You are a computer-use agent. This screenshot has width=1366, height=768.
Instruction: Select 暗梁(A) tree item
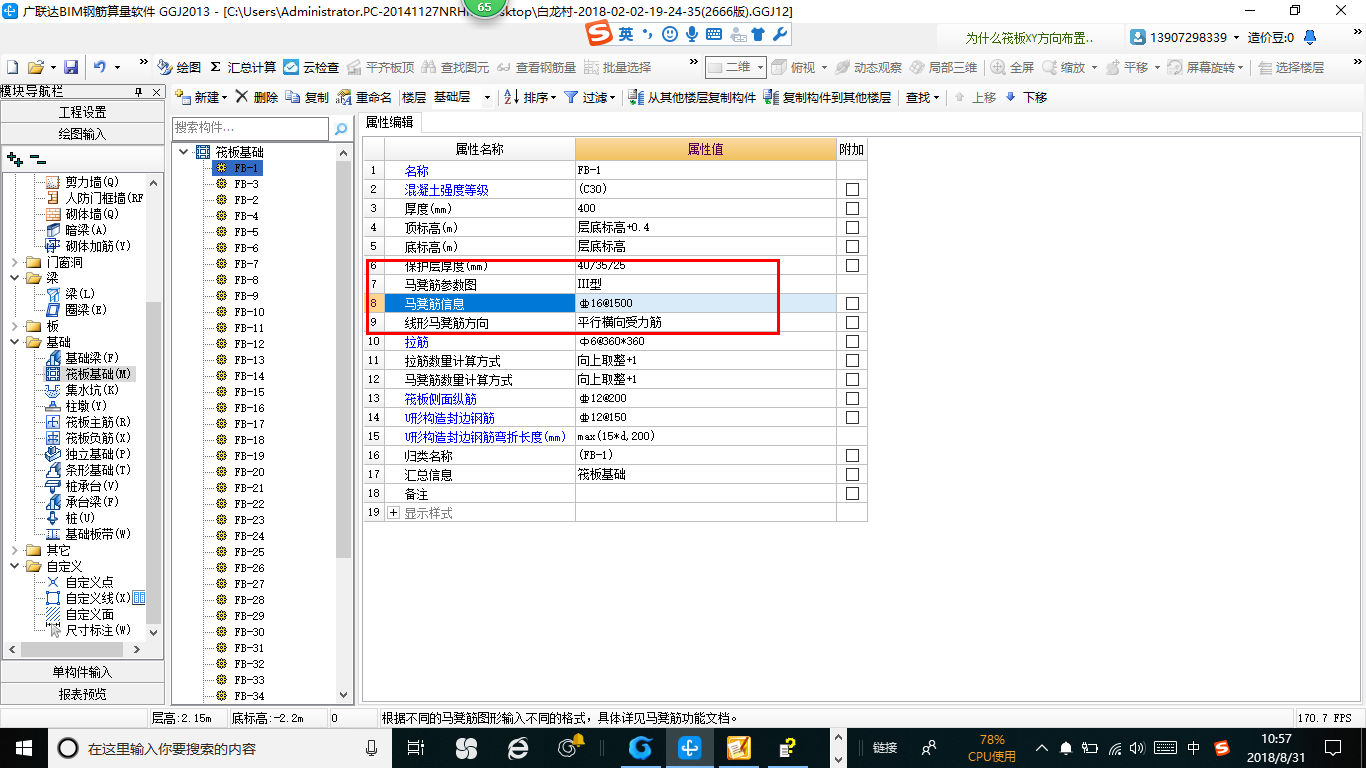click(86, 230)
